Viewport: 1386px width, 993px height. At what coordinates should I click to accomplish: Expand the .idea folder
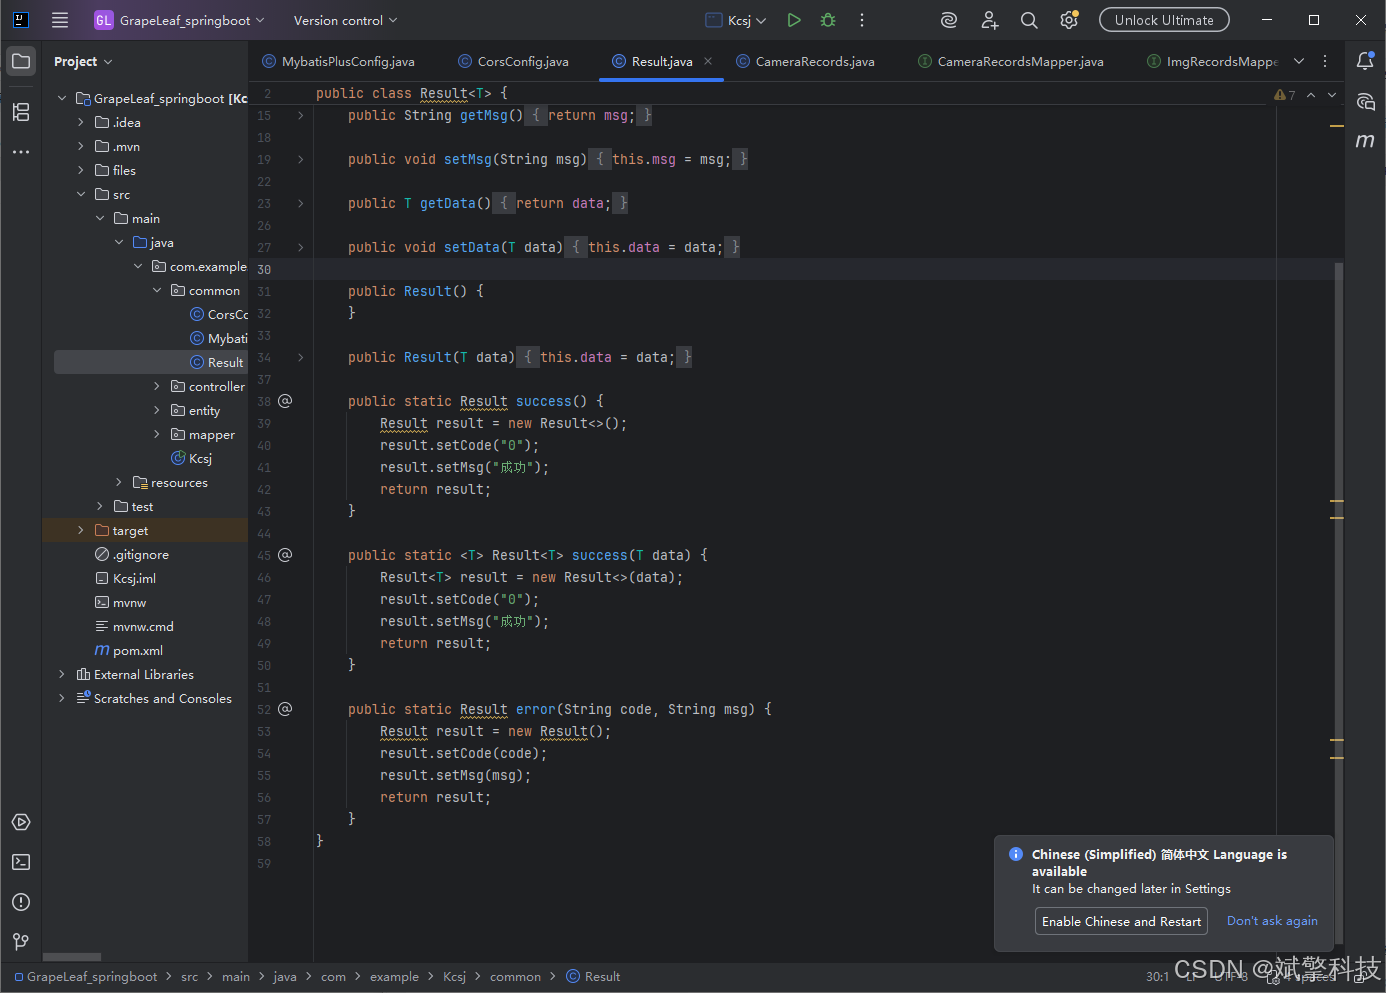pyautogui.click(x=81, y=122)
